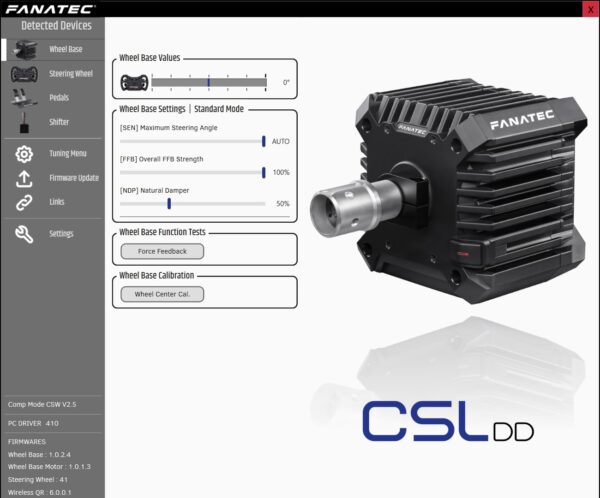
Task: Click the 0° wheel angle readout
Action: (x=286, y=82)
